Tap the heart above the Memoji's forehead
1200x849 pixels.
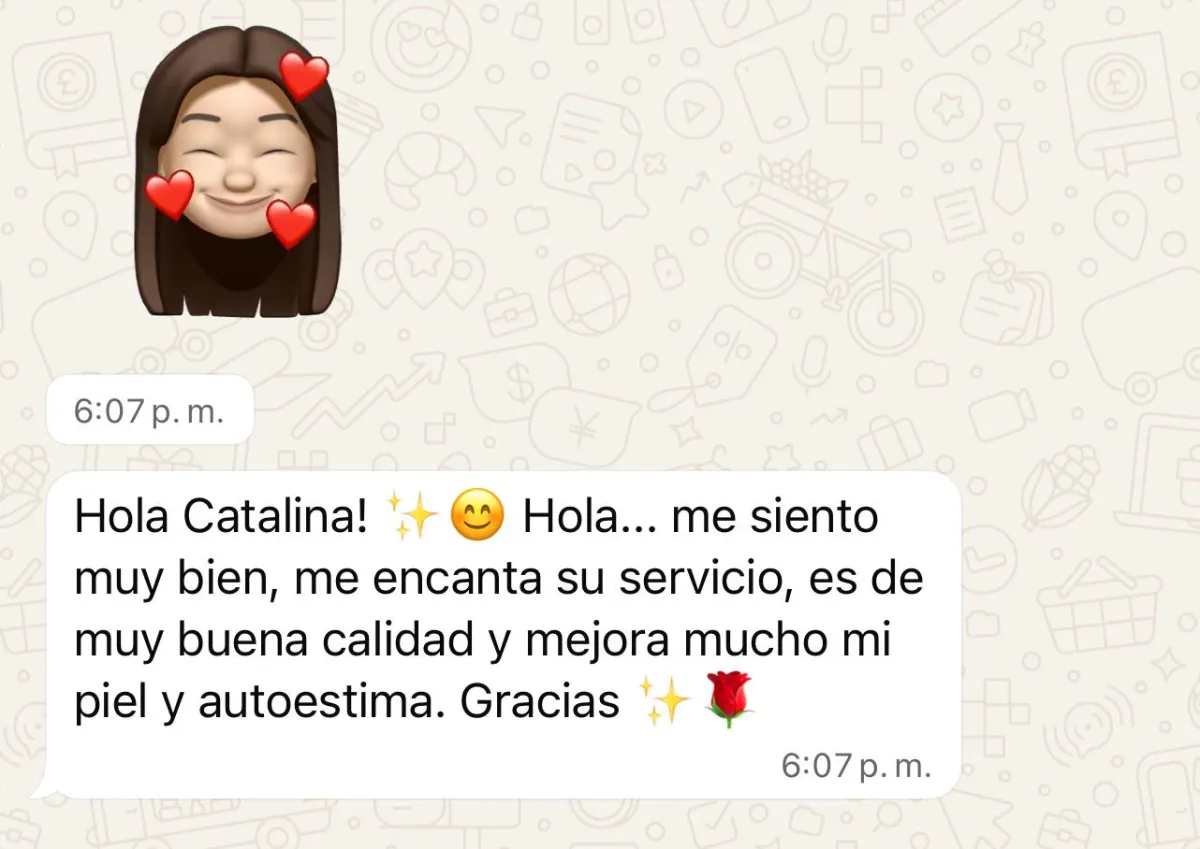[303, 76]
